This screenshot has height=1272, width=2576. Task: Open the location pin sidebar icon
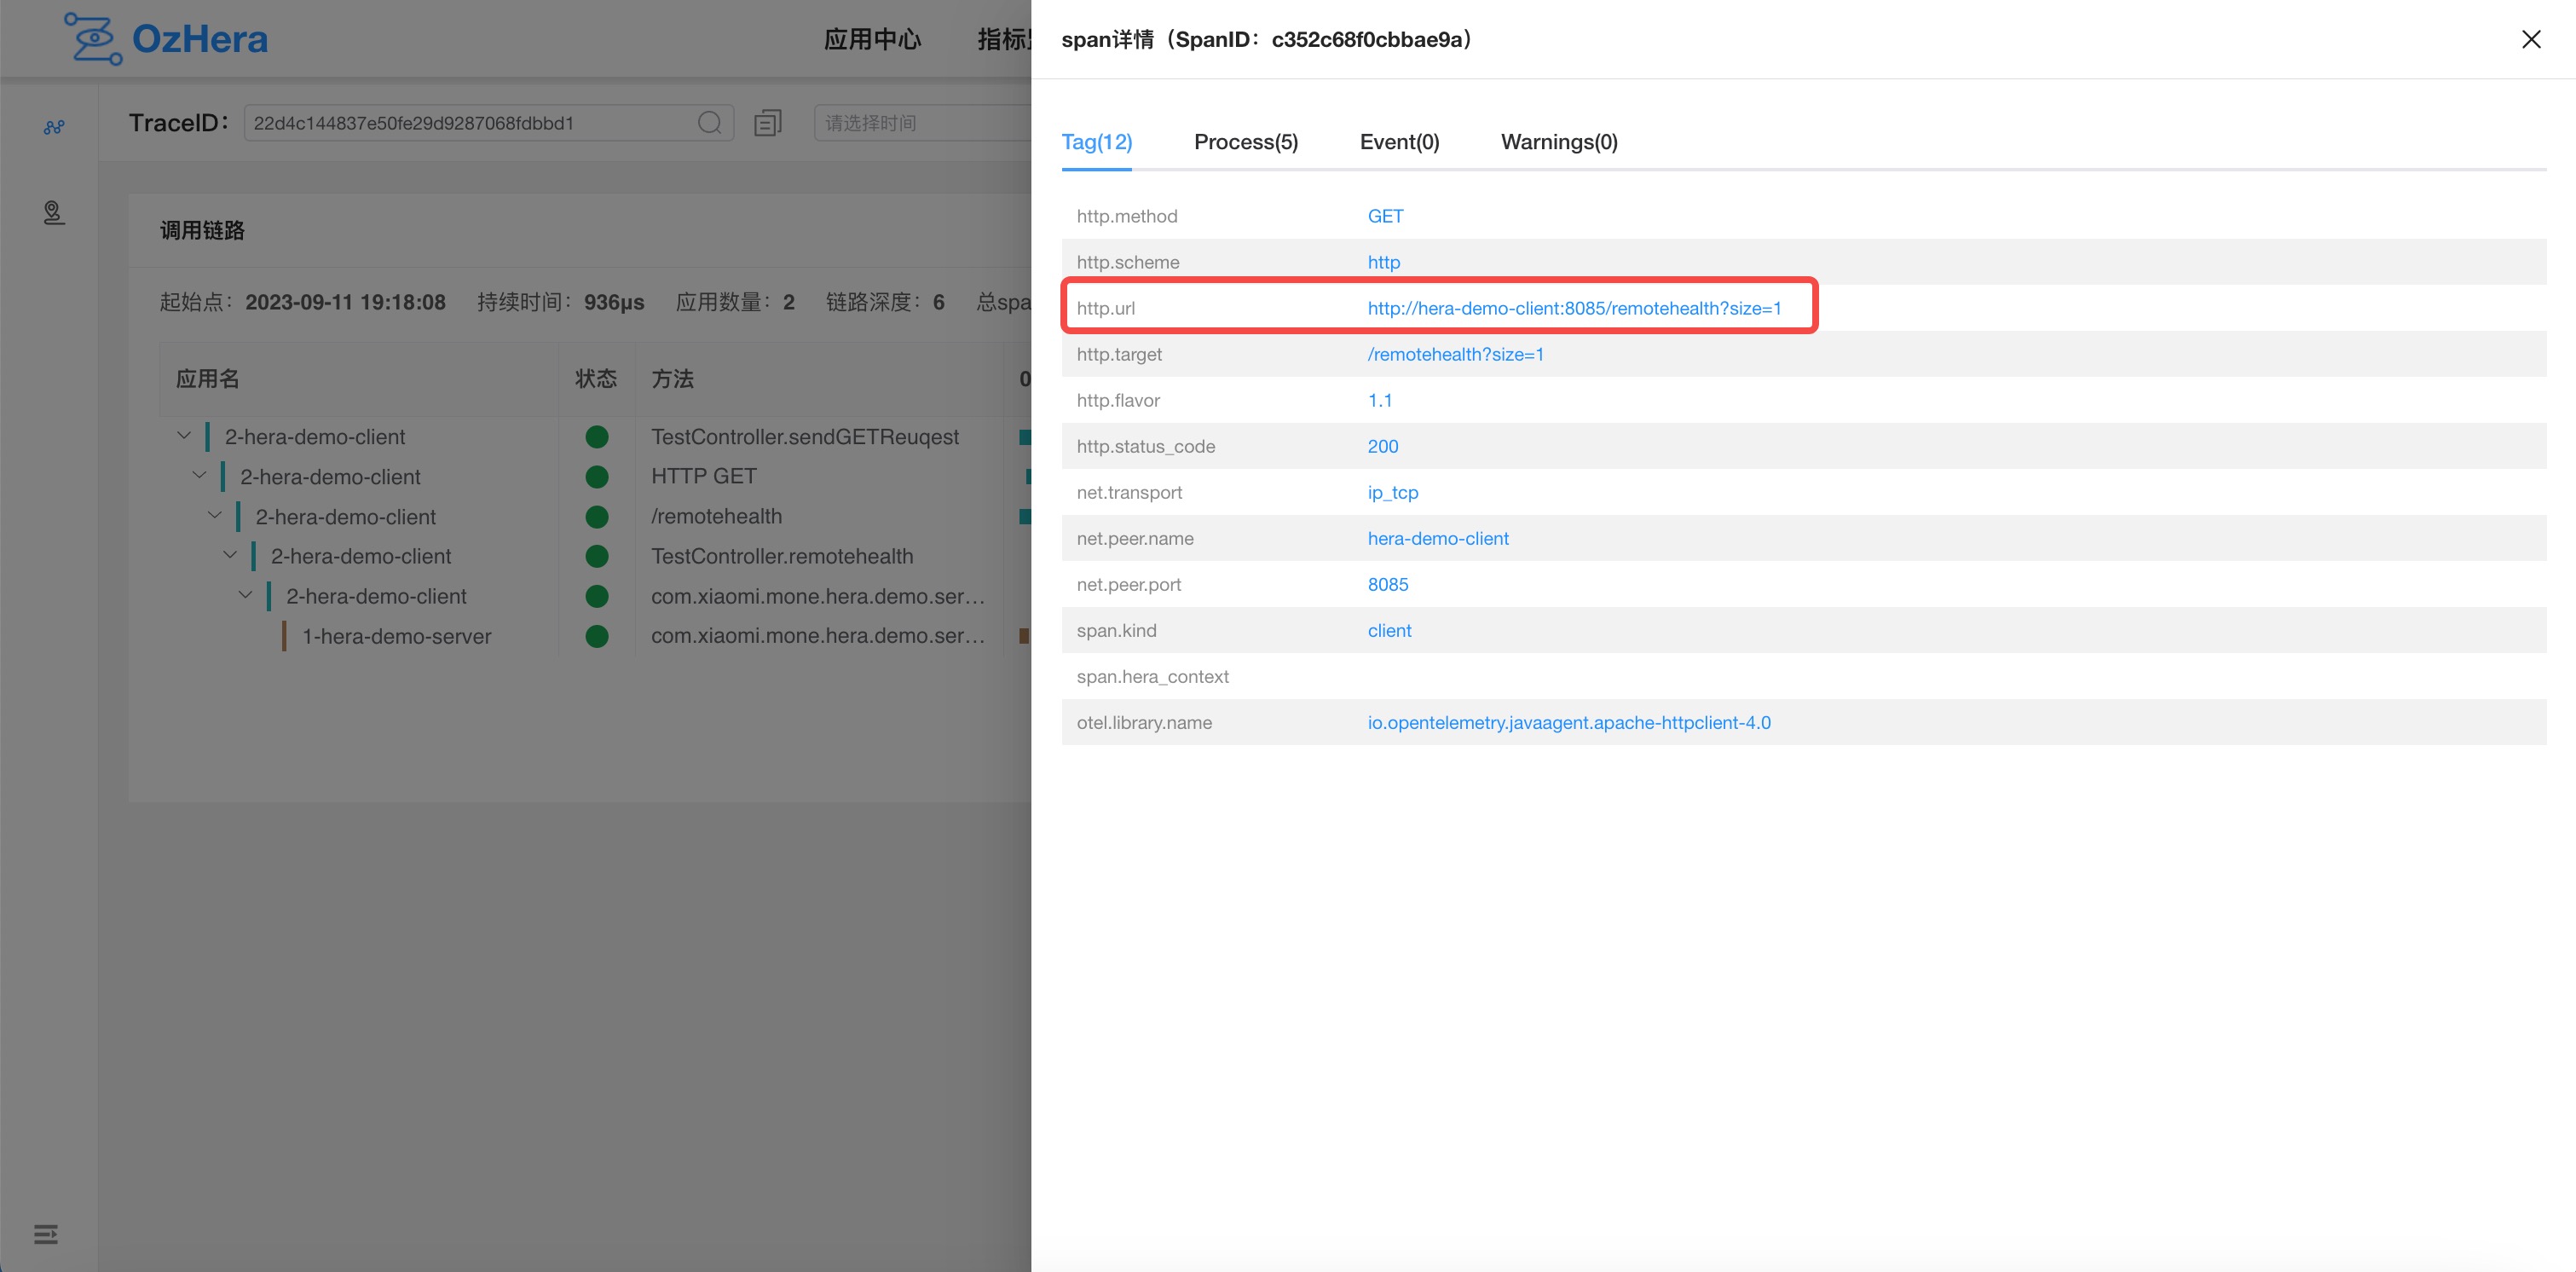click(x=54, y=212)
